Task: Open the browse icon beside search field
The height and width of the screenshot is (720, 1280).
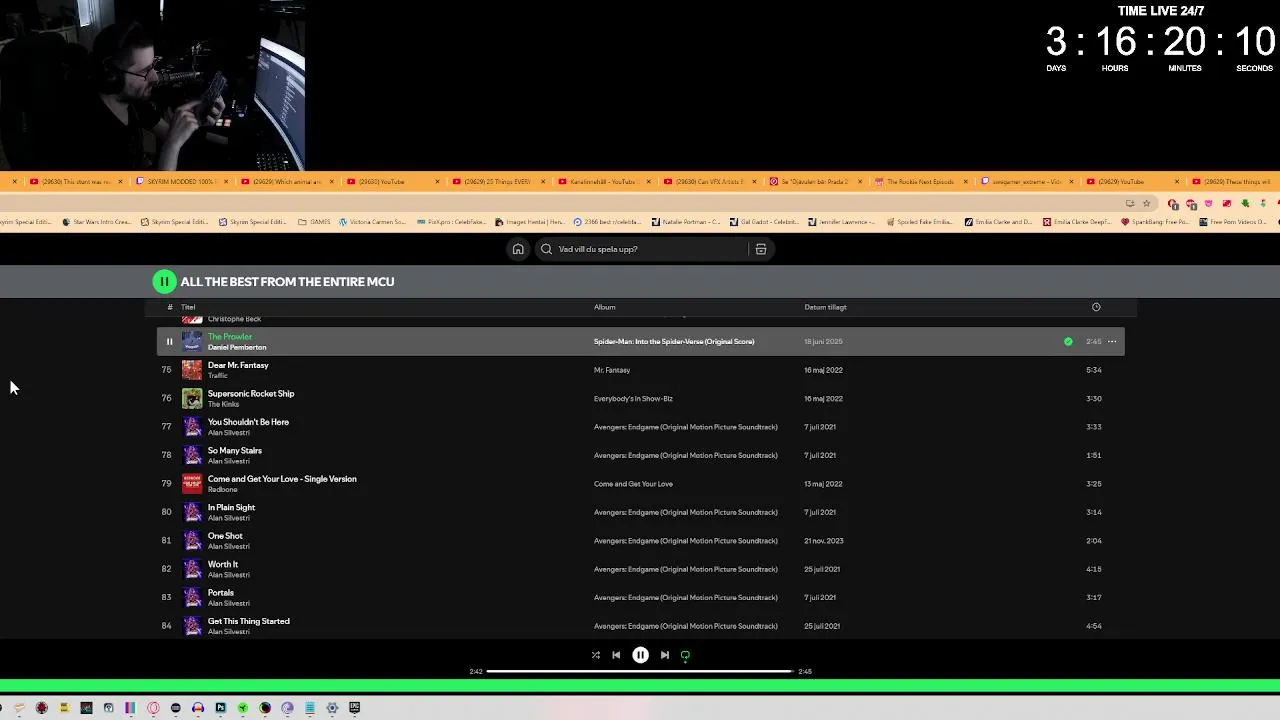Action: coord(761,249)
